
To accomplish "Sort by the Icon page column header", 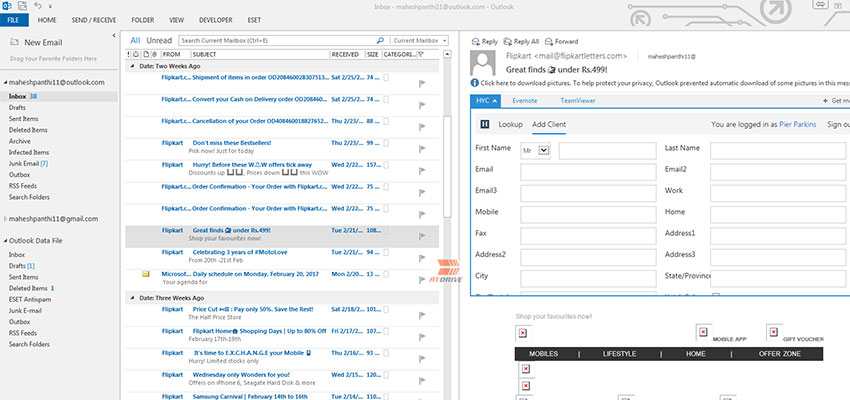I will click(x=146, y=54).
